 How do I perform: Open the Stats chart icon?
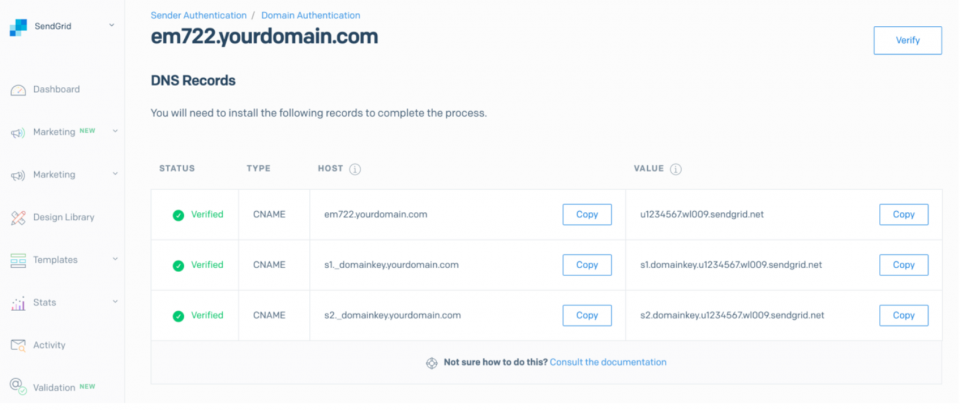pos(18,303)
